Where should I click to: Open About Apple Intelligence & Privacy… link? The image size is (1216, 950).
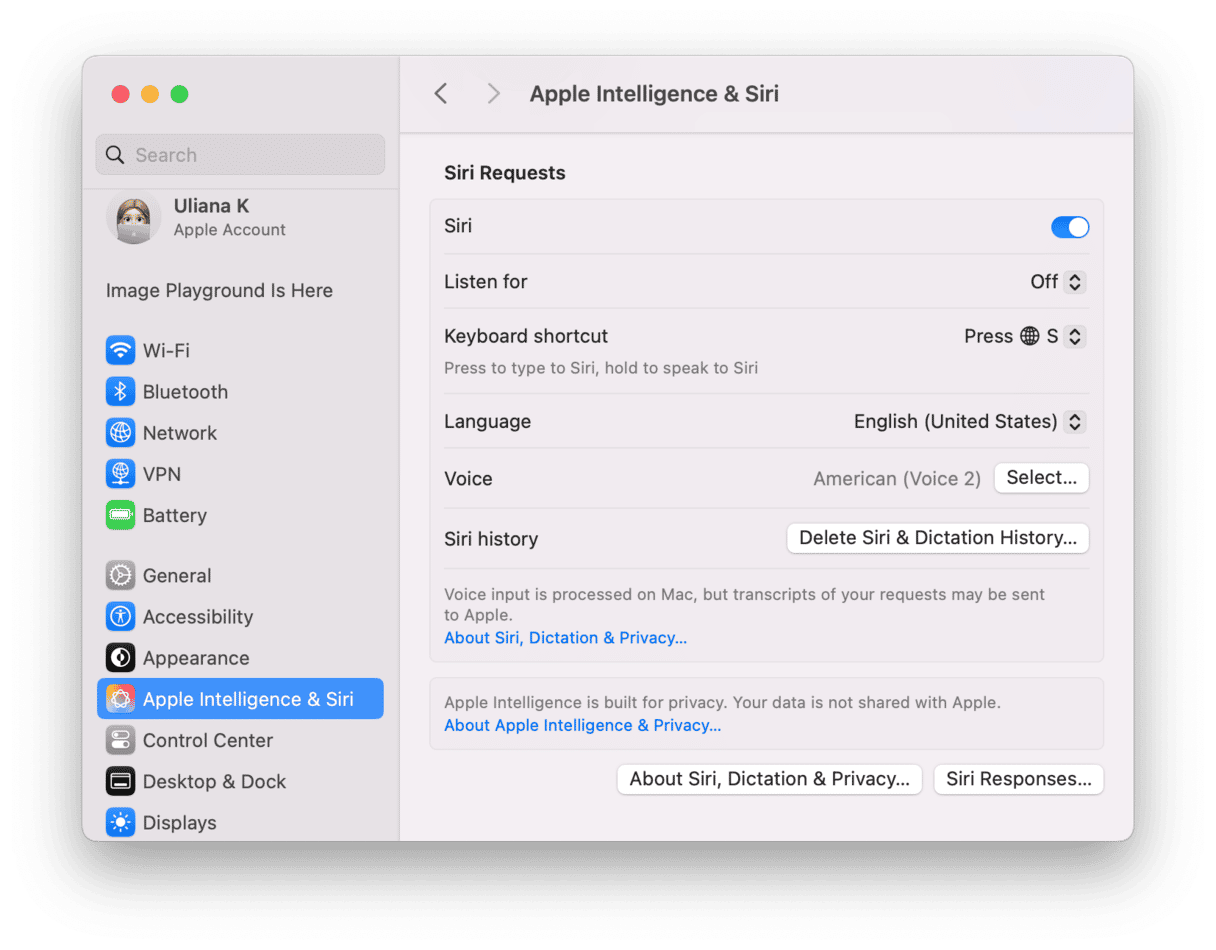pyautogui.click(x=582, y=726)
